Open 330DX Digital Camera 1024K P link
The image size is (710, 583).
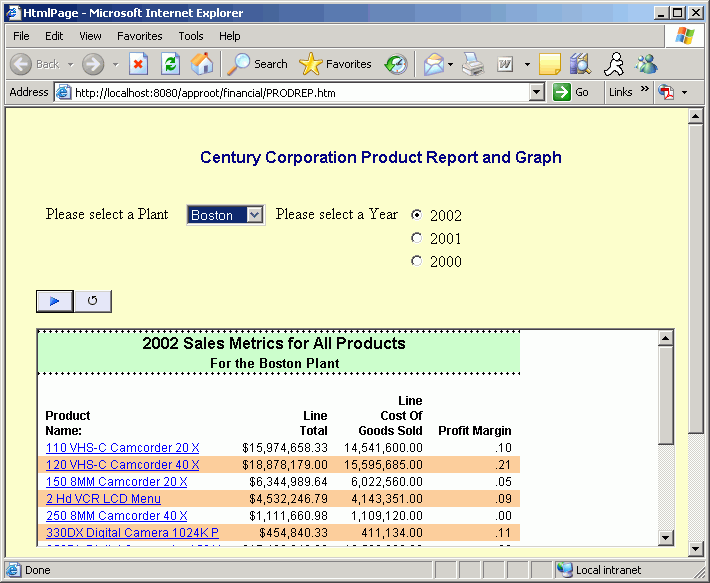click(x=132, y=533)
